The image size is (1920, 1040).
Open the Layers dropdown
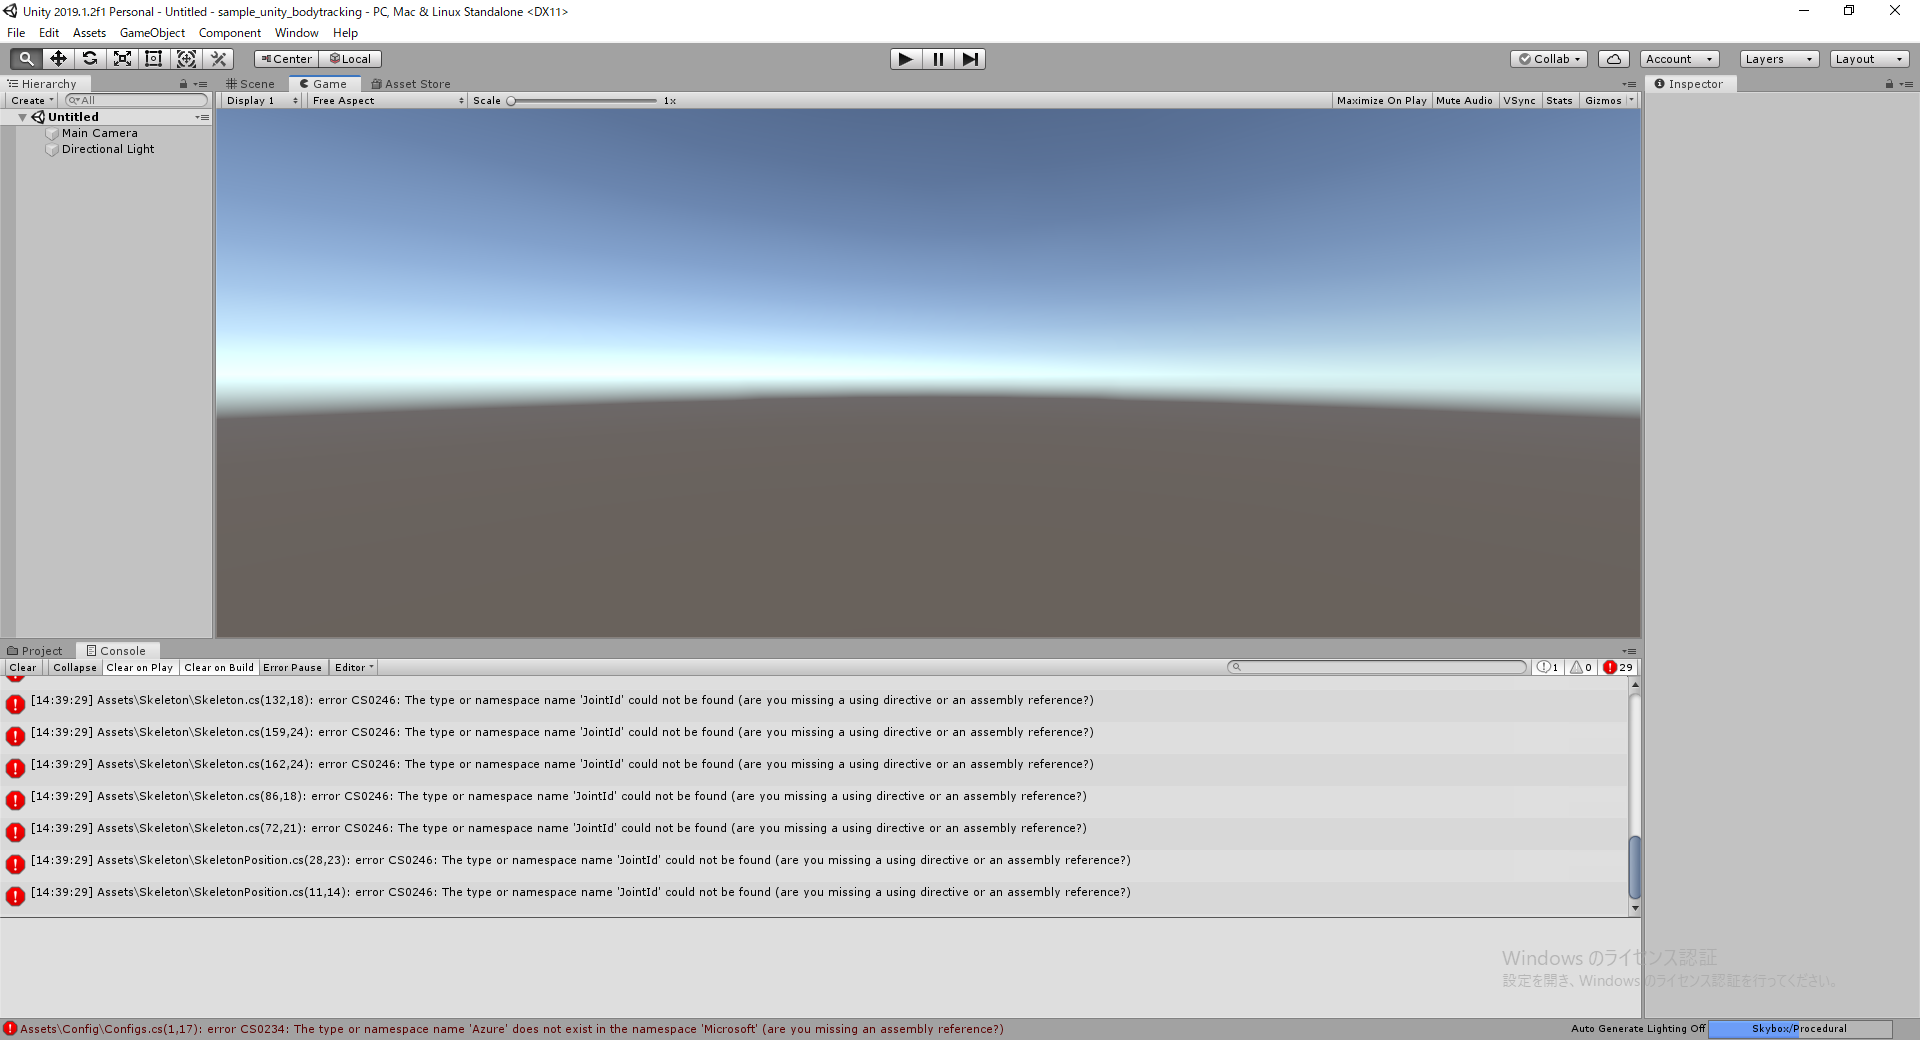tap(1777, 58)
